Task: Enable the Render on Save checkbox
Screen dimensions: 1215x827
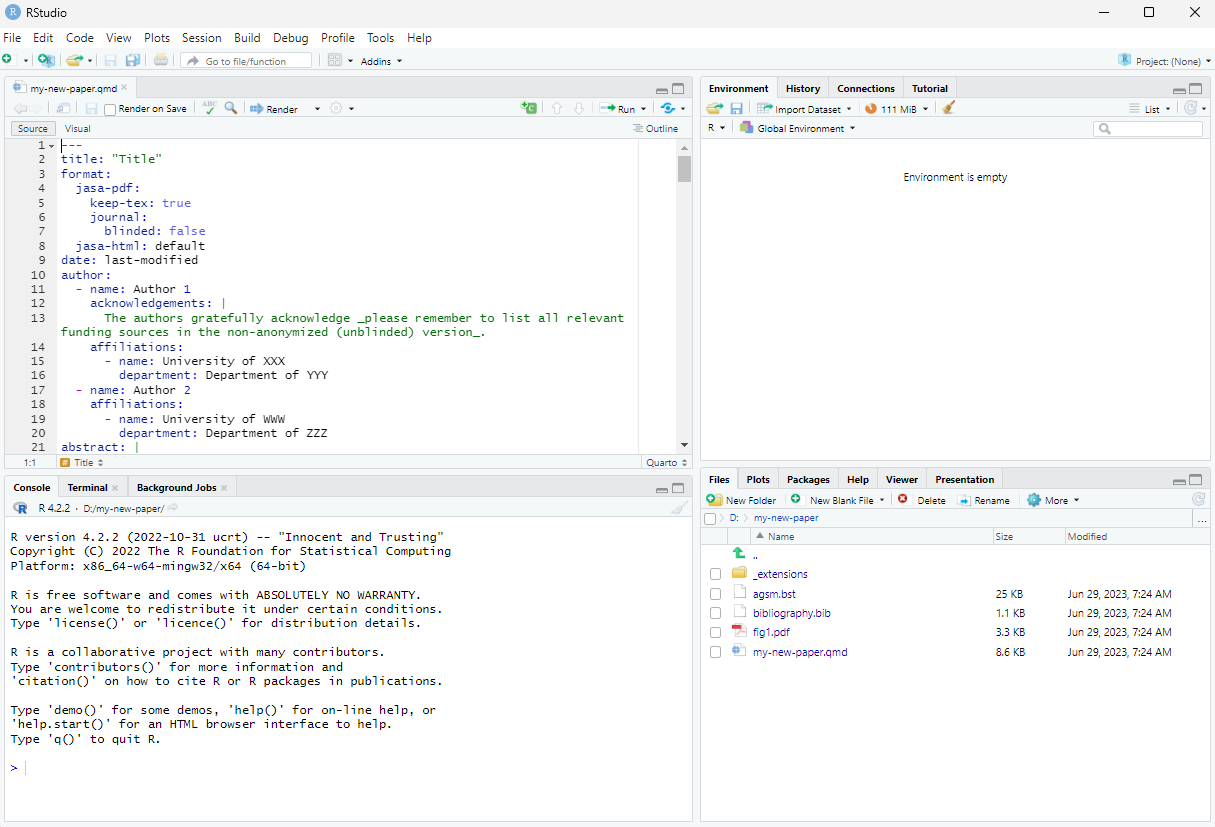Action: tap(110, 109)
